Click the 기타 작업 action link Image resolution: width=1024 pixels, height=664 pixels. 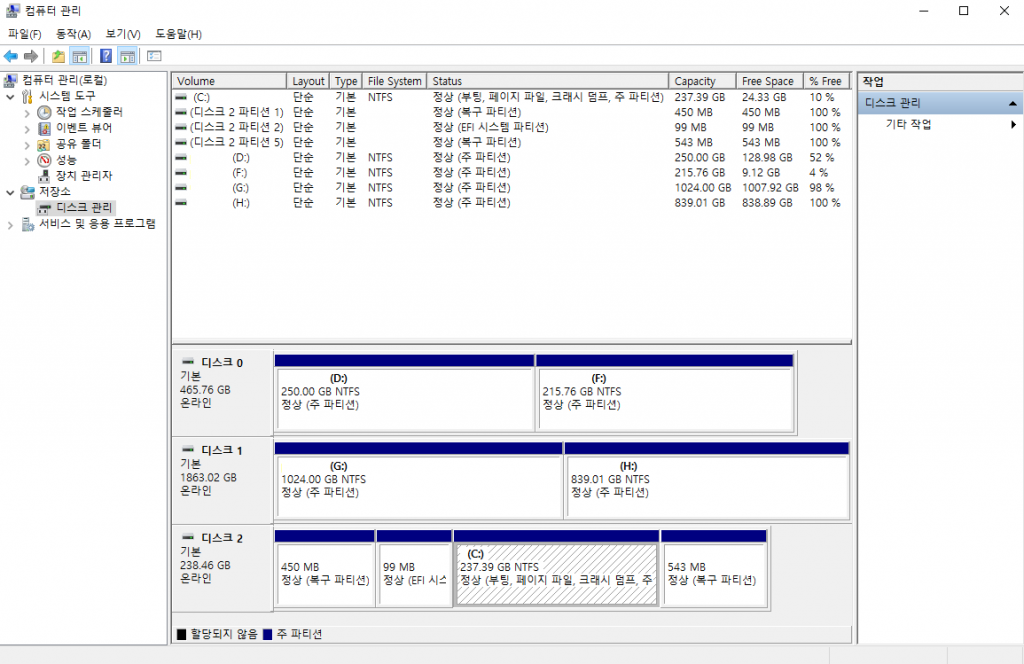click(x=908, y=124)
